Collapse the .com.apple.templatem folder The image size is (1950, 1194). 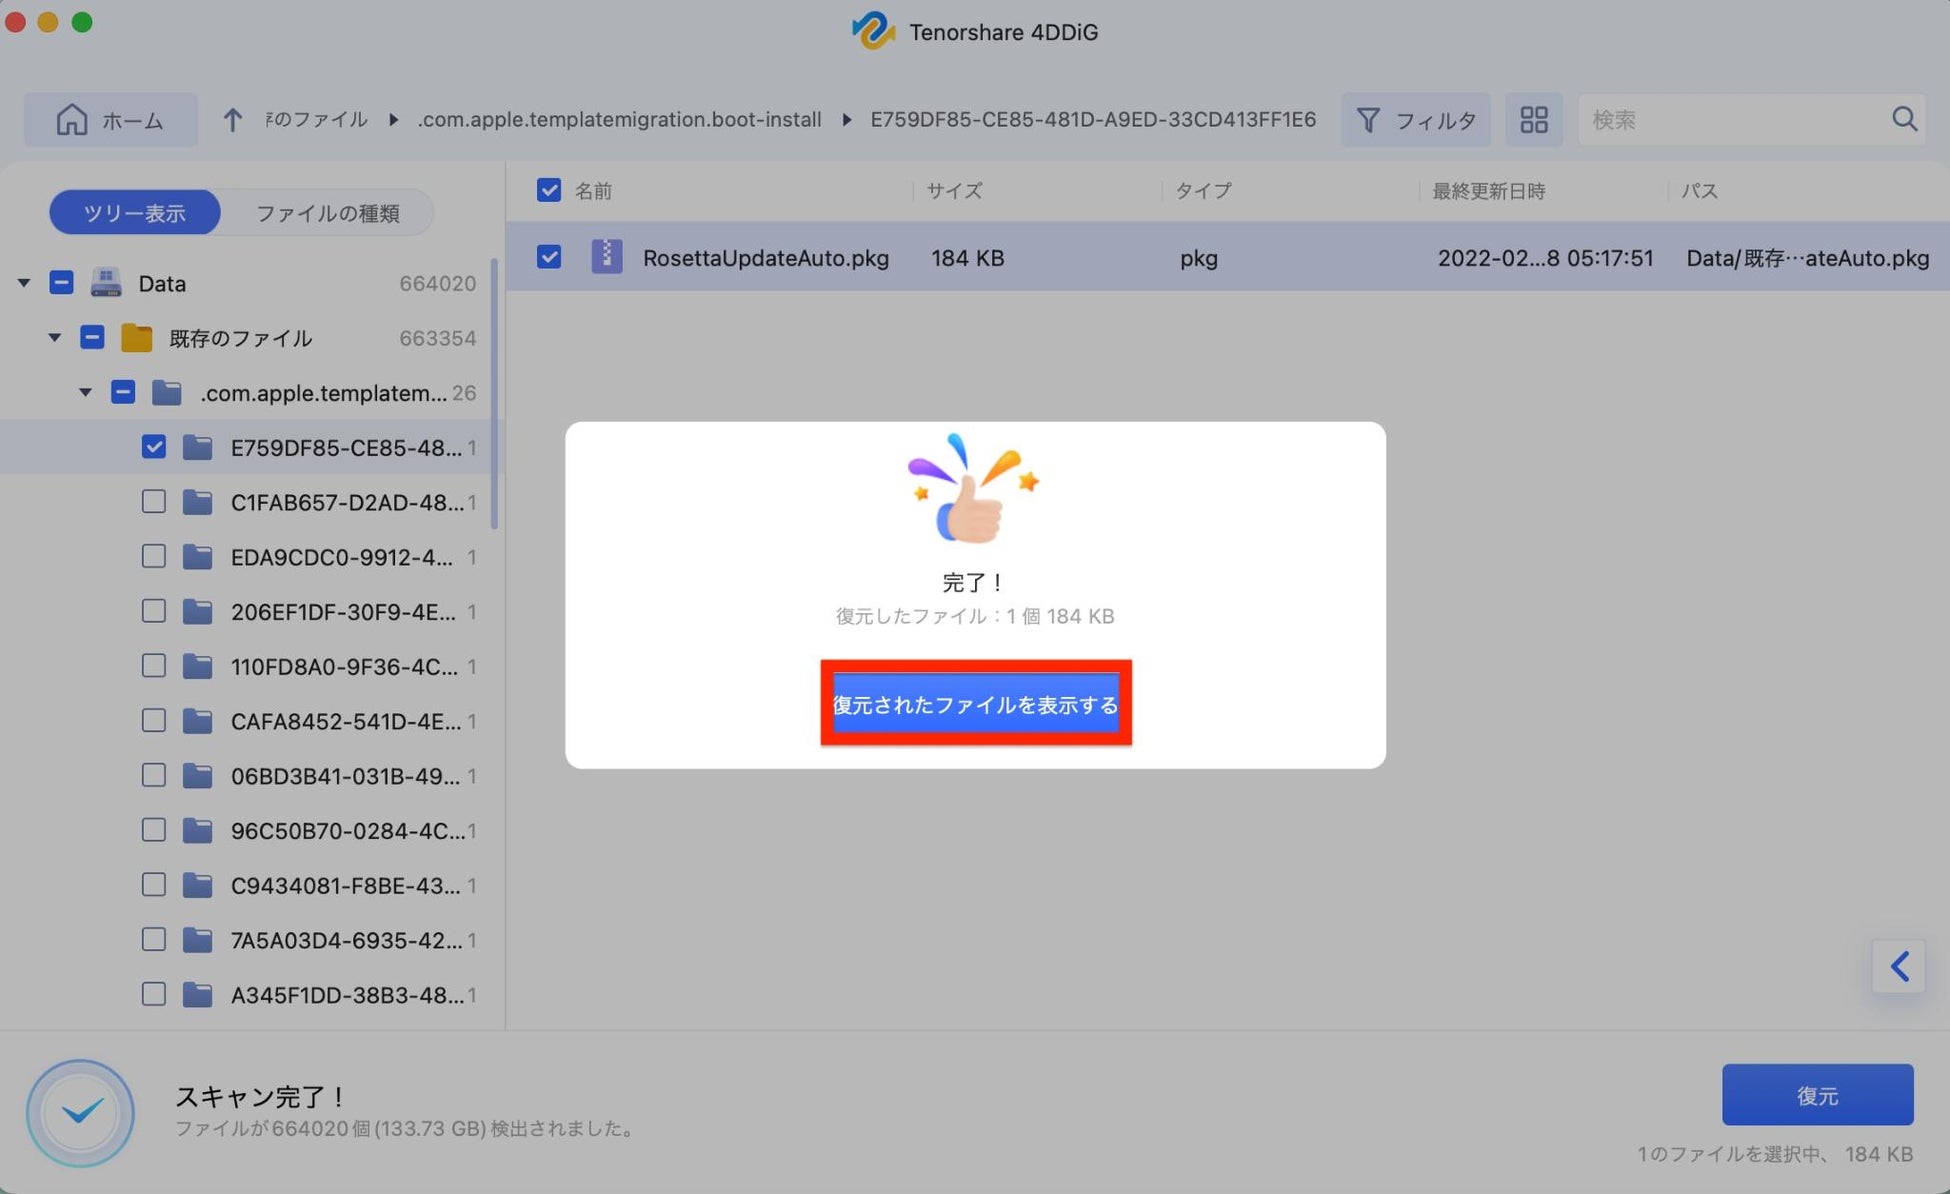point(86,392)
